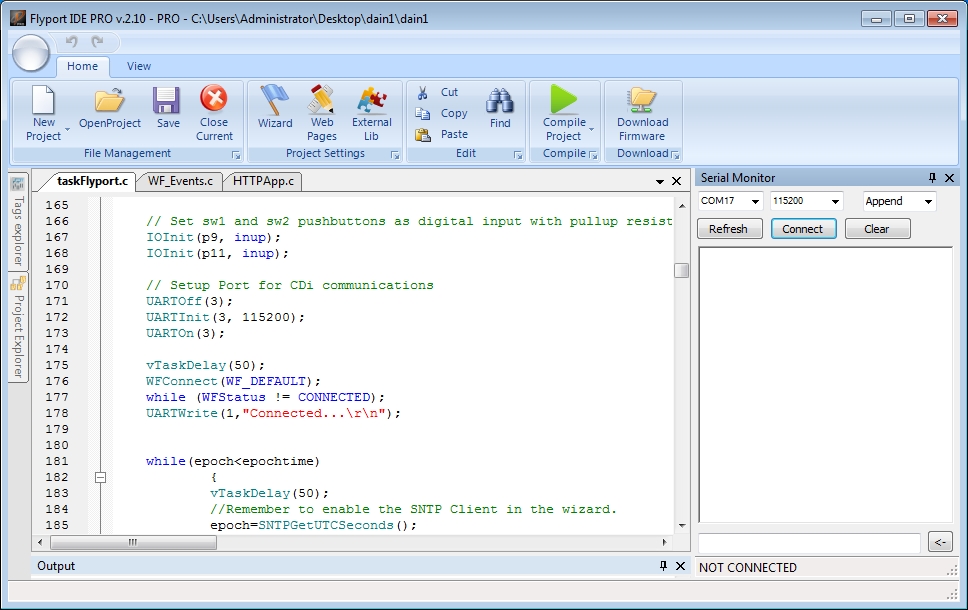Image resolution: width=968 pixels, height=610 pixels.
Task: Copy the selected code
Action: 441,114
